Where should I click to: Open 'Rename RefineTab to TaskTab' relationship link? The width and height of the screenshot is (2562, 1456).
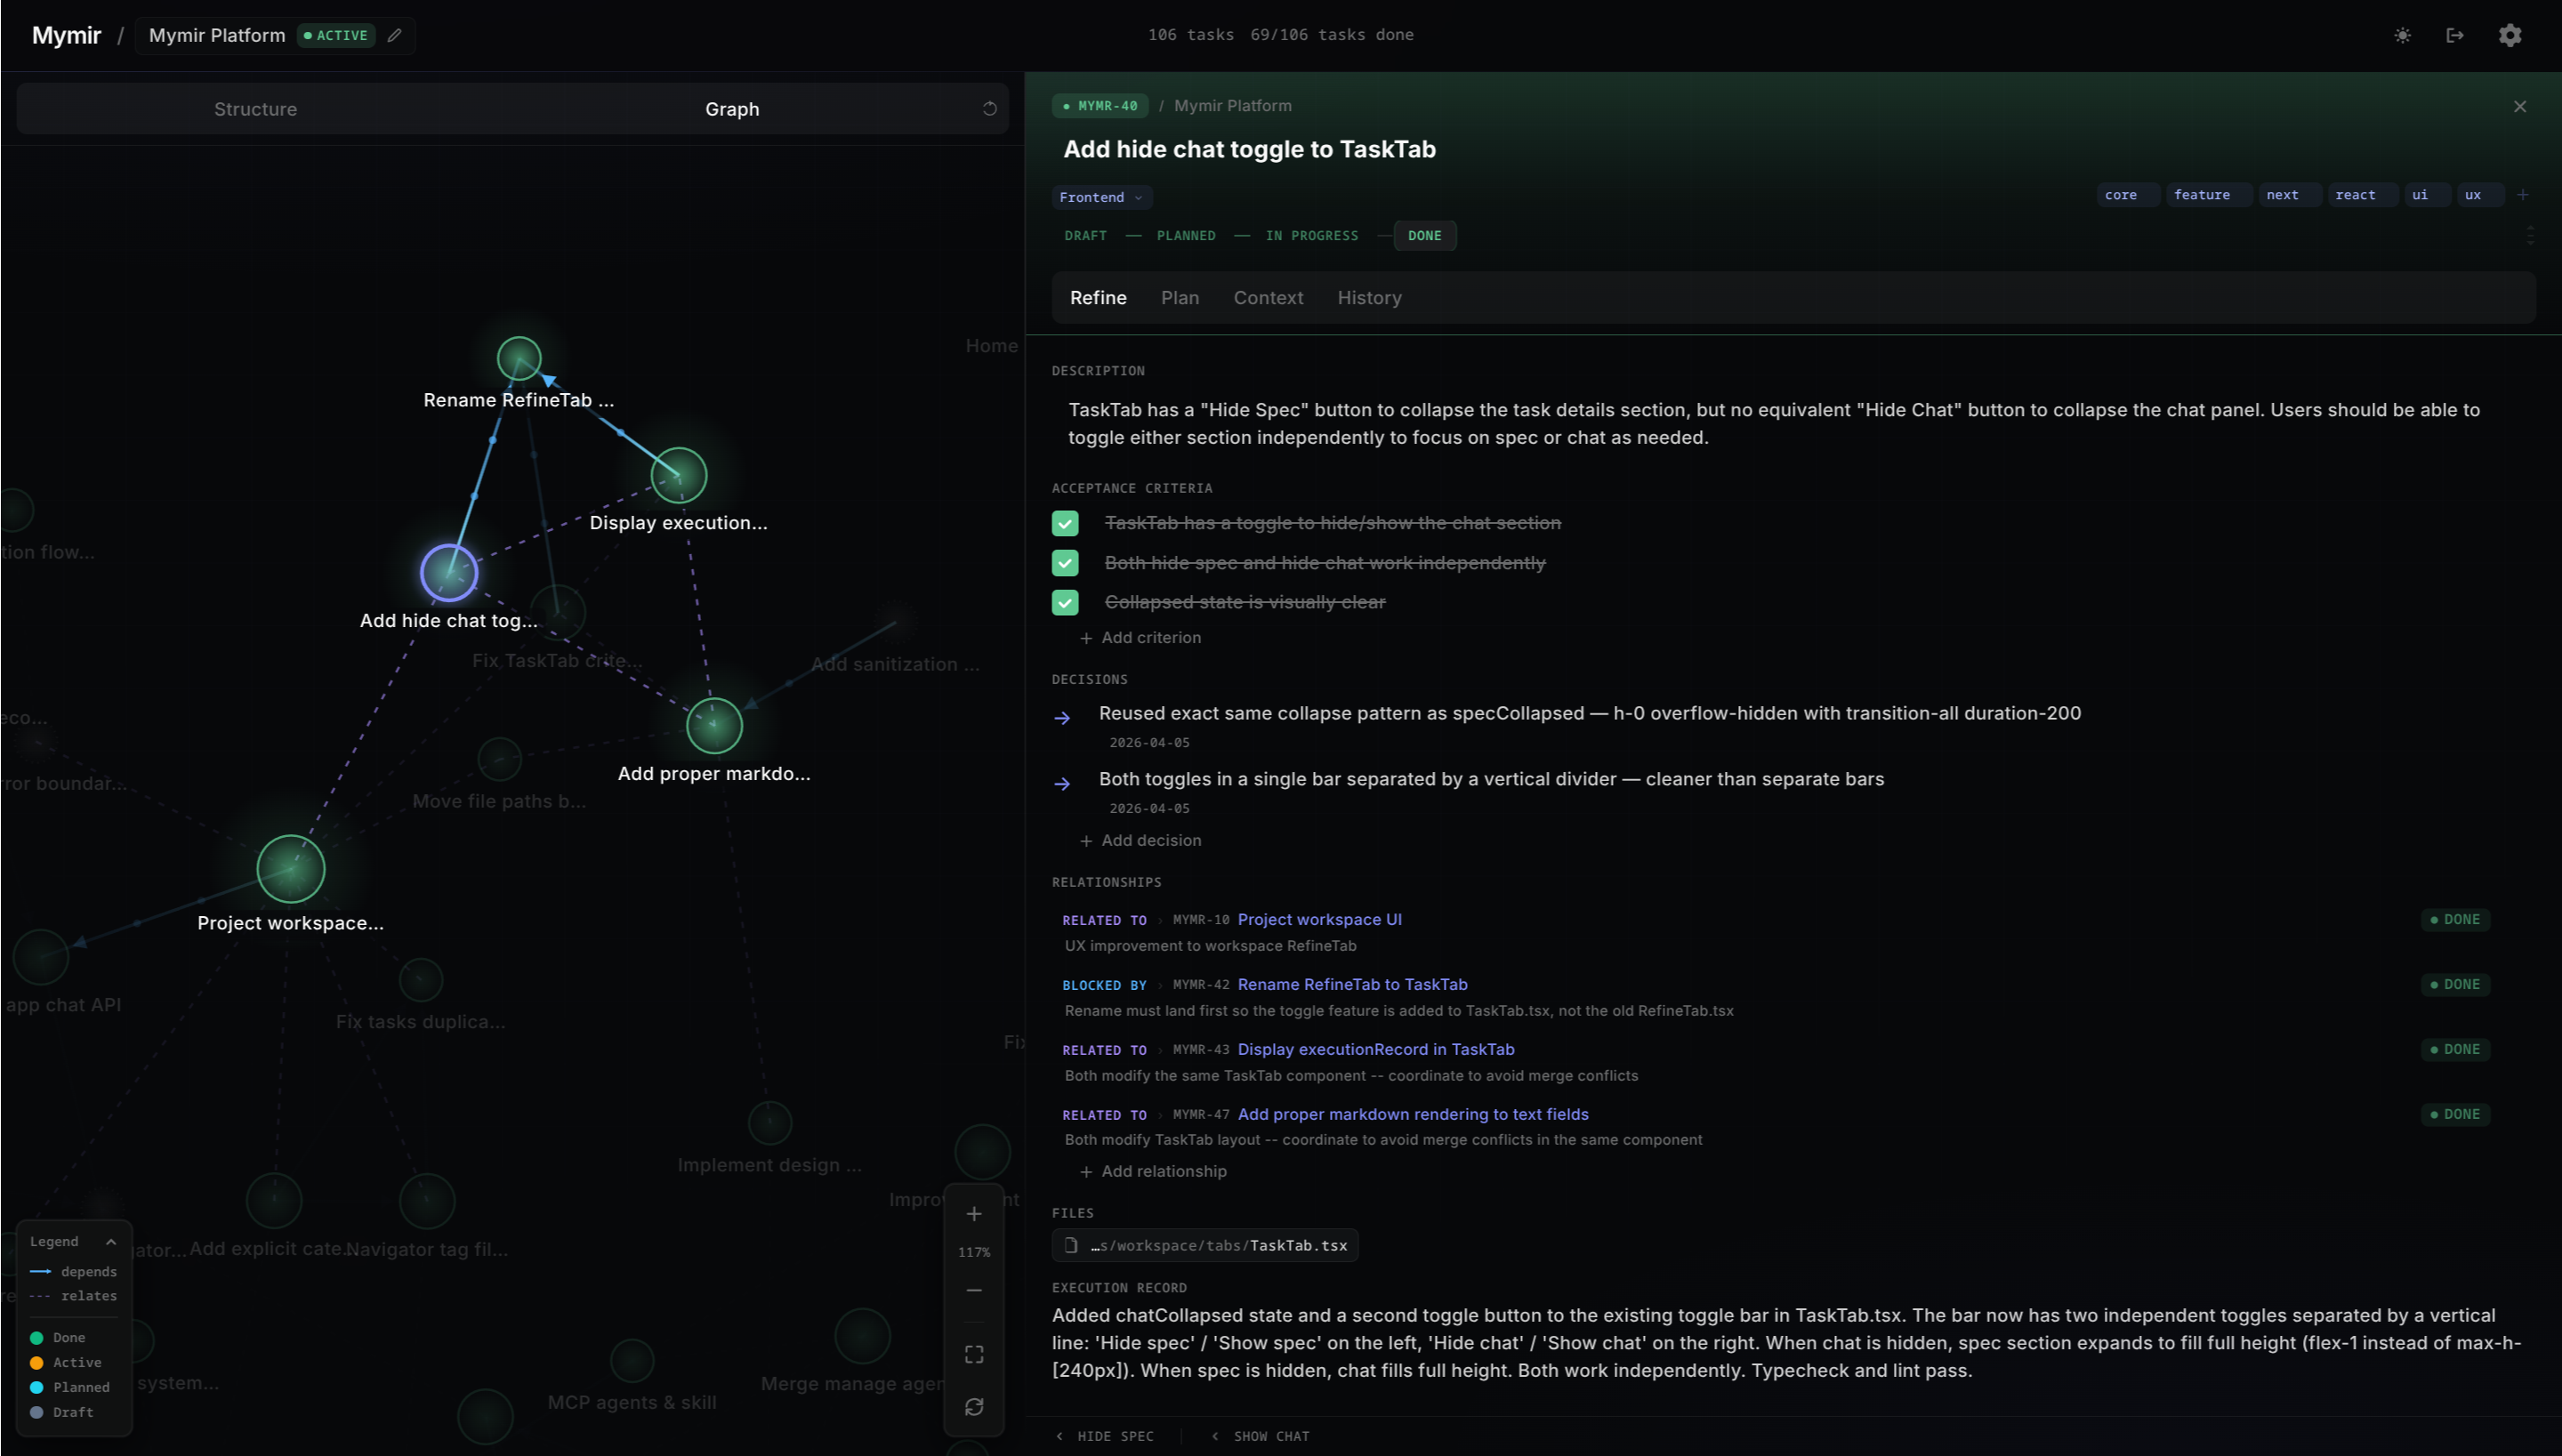click(1352, 984)
